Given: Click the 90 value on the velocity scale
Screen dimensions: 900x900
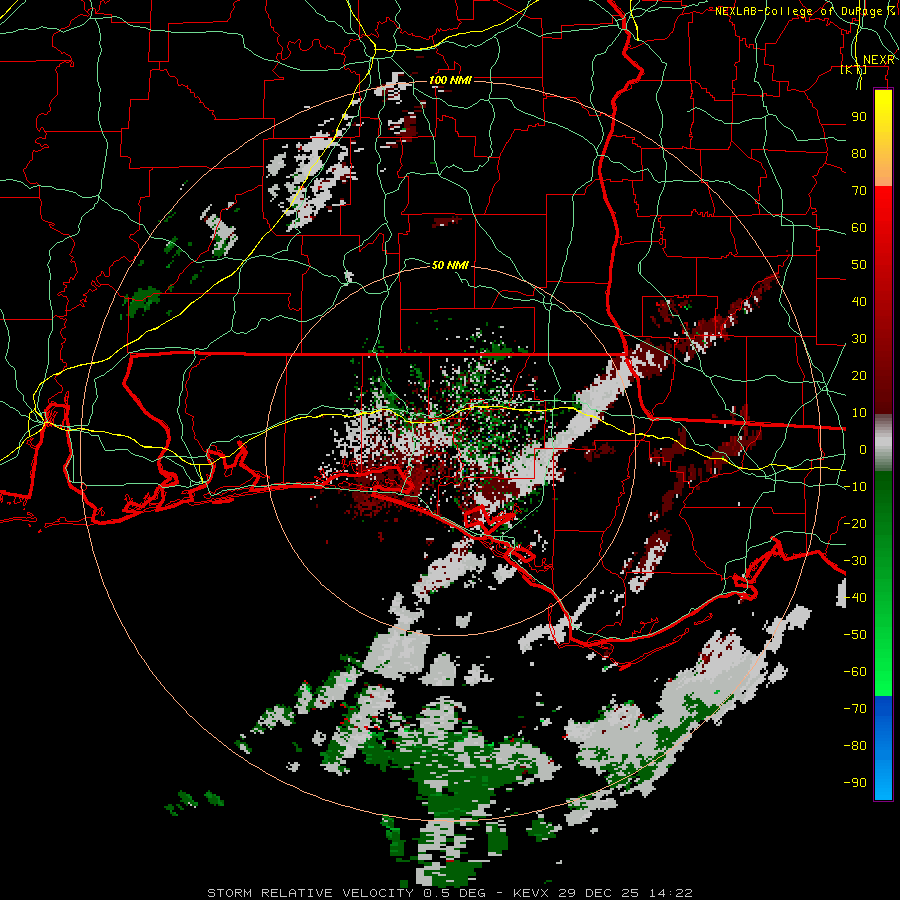Looking at the screenshot, I should pos(859,117).
